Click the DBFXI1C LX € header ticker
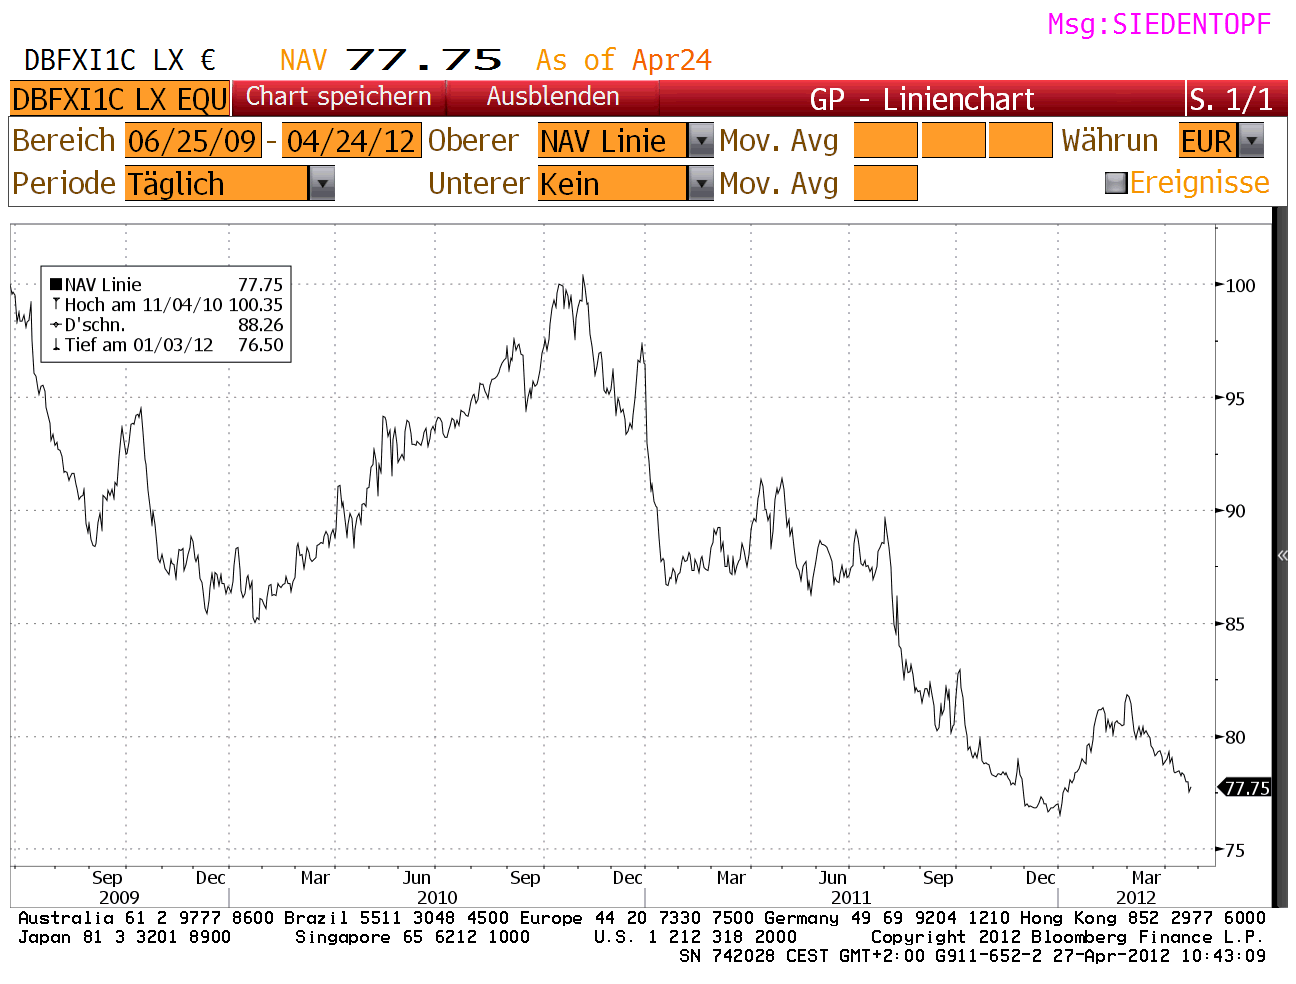This screenshot has width=1296, height=984. tap(120, 60)
